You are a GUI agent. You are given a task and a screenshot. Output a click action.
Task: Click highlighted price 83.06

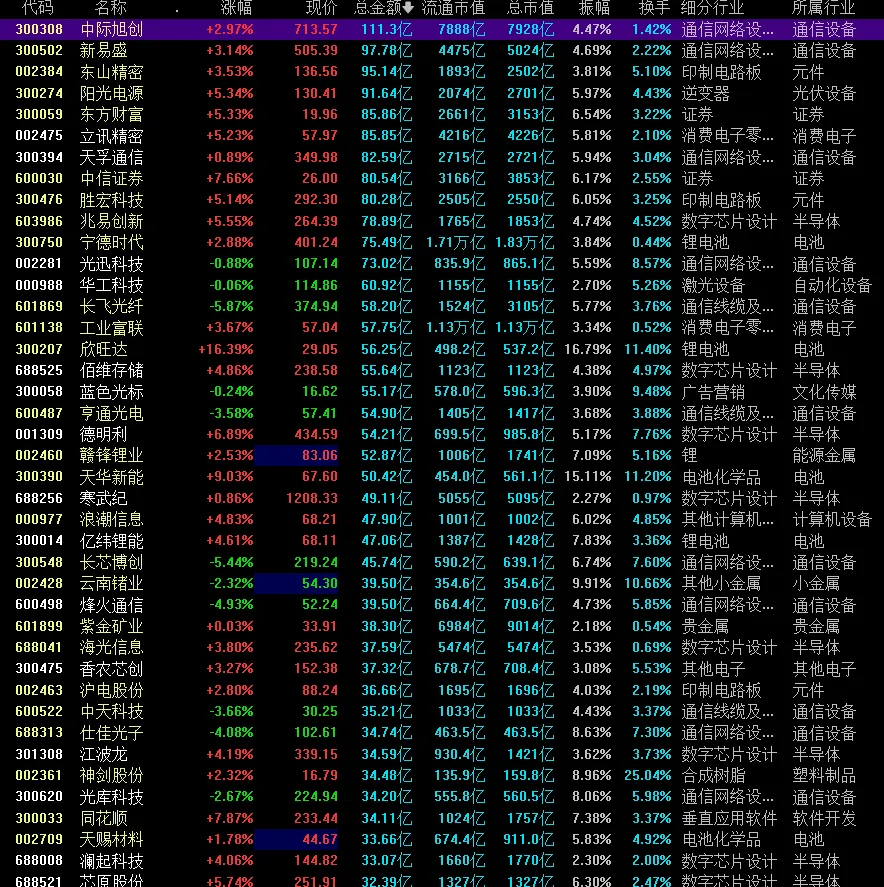click(320, 455)
